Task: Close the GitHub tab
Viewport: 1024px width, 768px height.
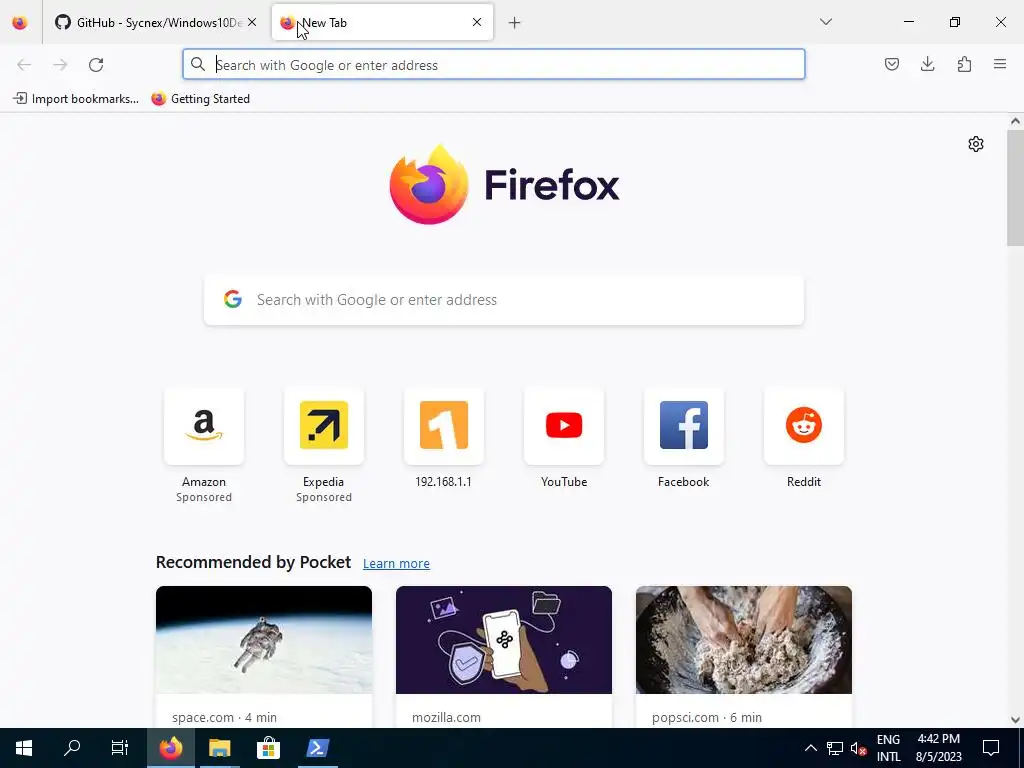Action: click(x=252, y=22)
